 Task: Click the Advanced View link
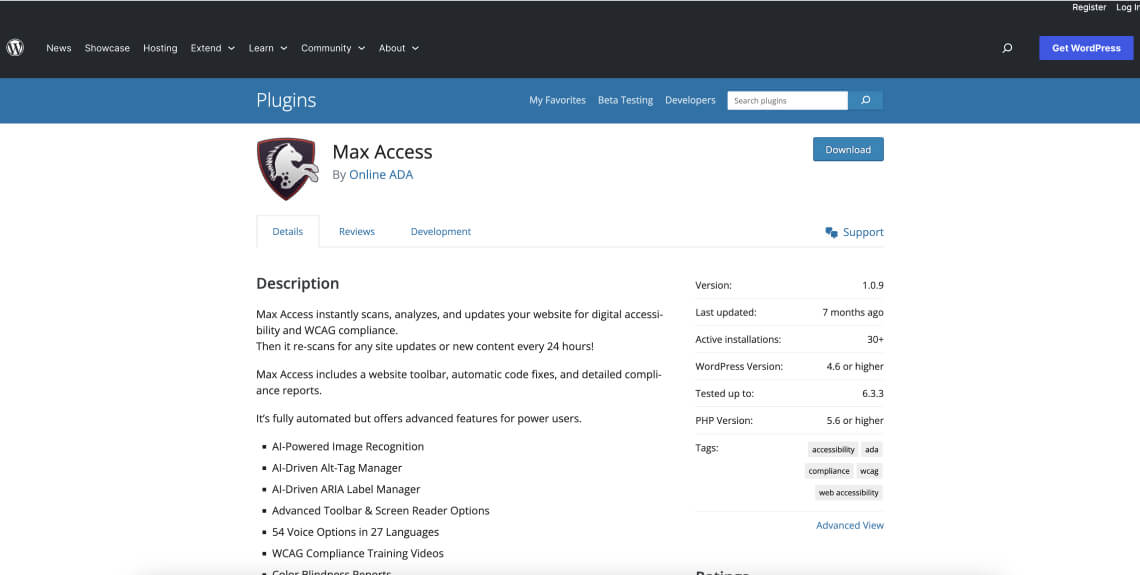pyautogui.click(x=849, y=525)
